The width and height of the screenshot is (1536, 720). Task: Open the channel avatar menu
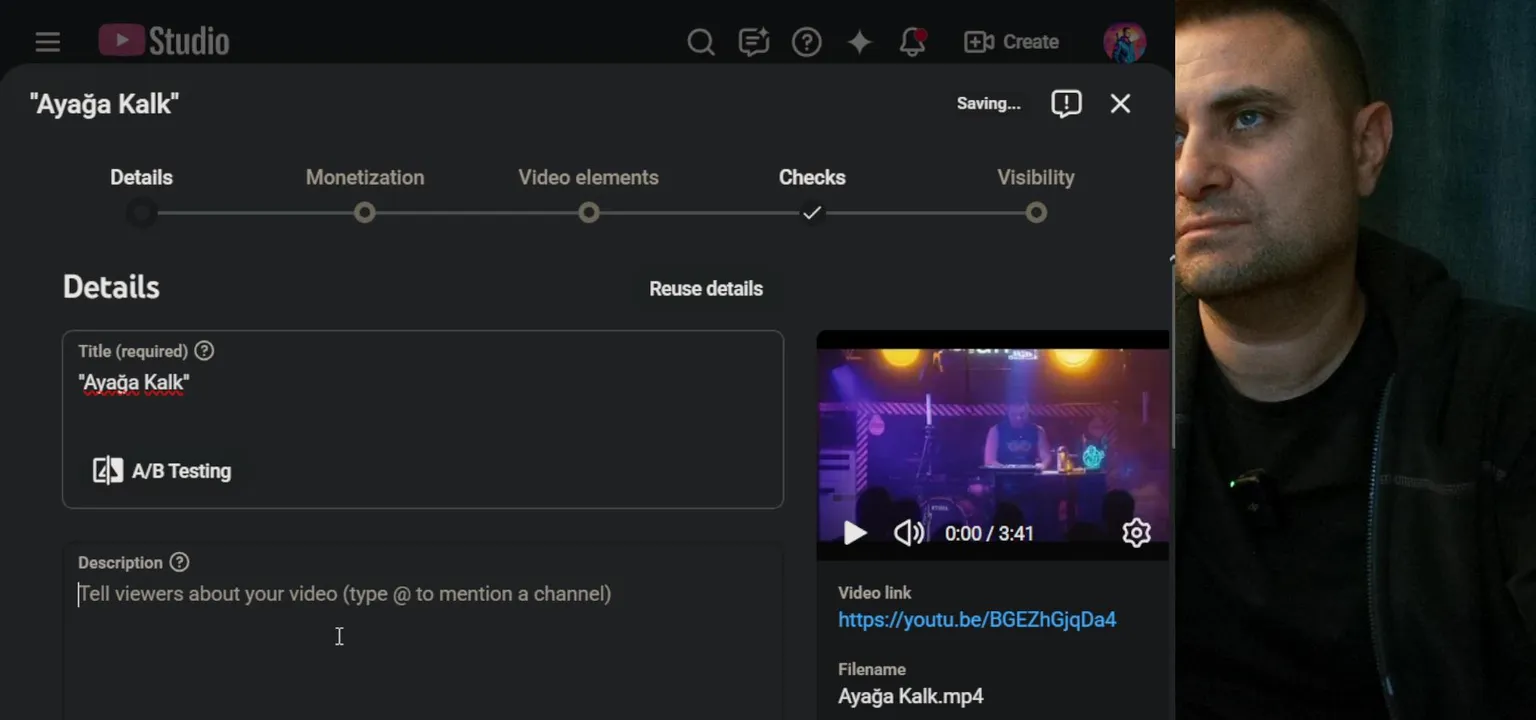[1124, 42]
